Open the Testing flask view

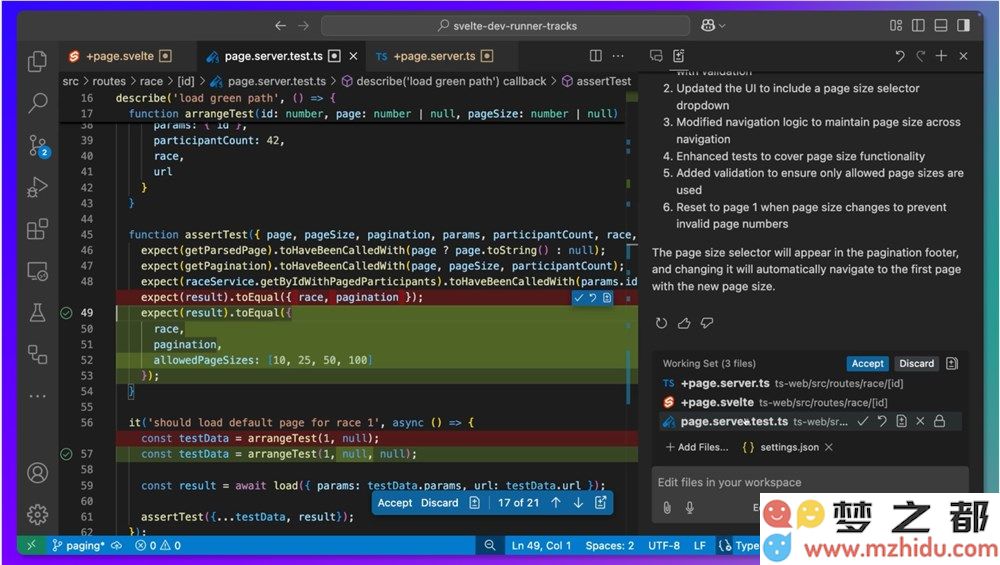38,313
